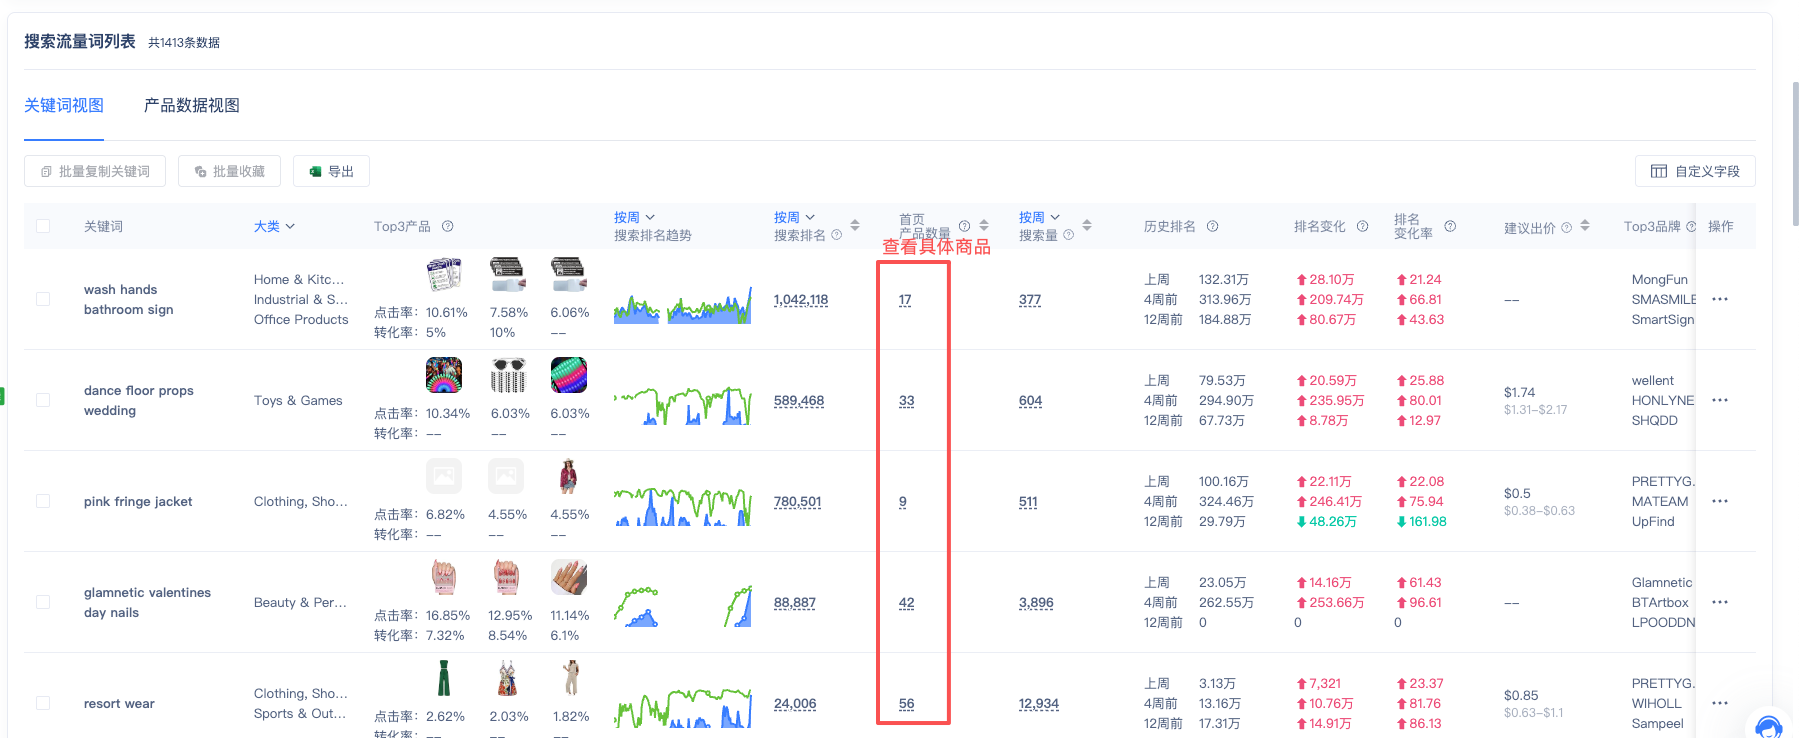1799x738 pixels.
Task: Open help icon next to 历史排名
Action: pos(1212,226)
